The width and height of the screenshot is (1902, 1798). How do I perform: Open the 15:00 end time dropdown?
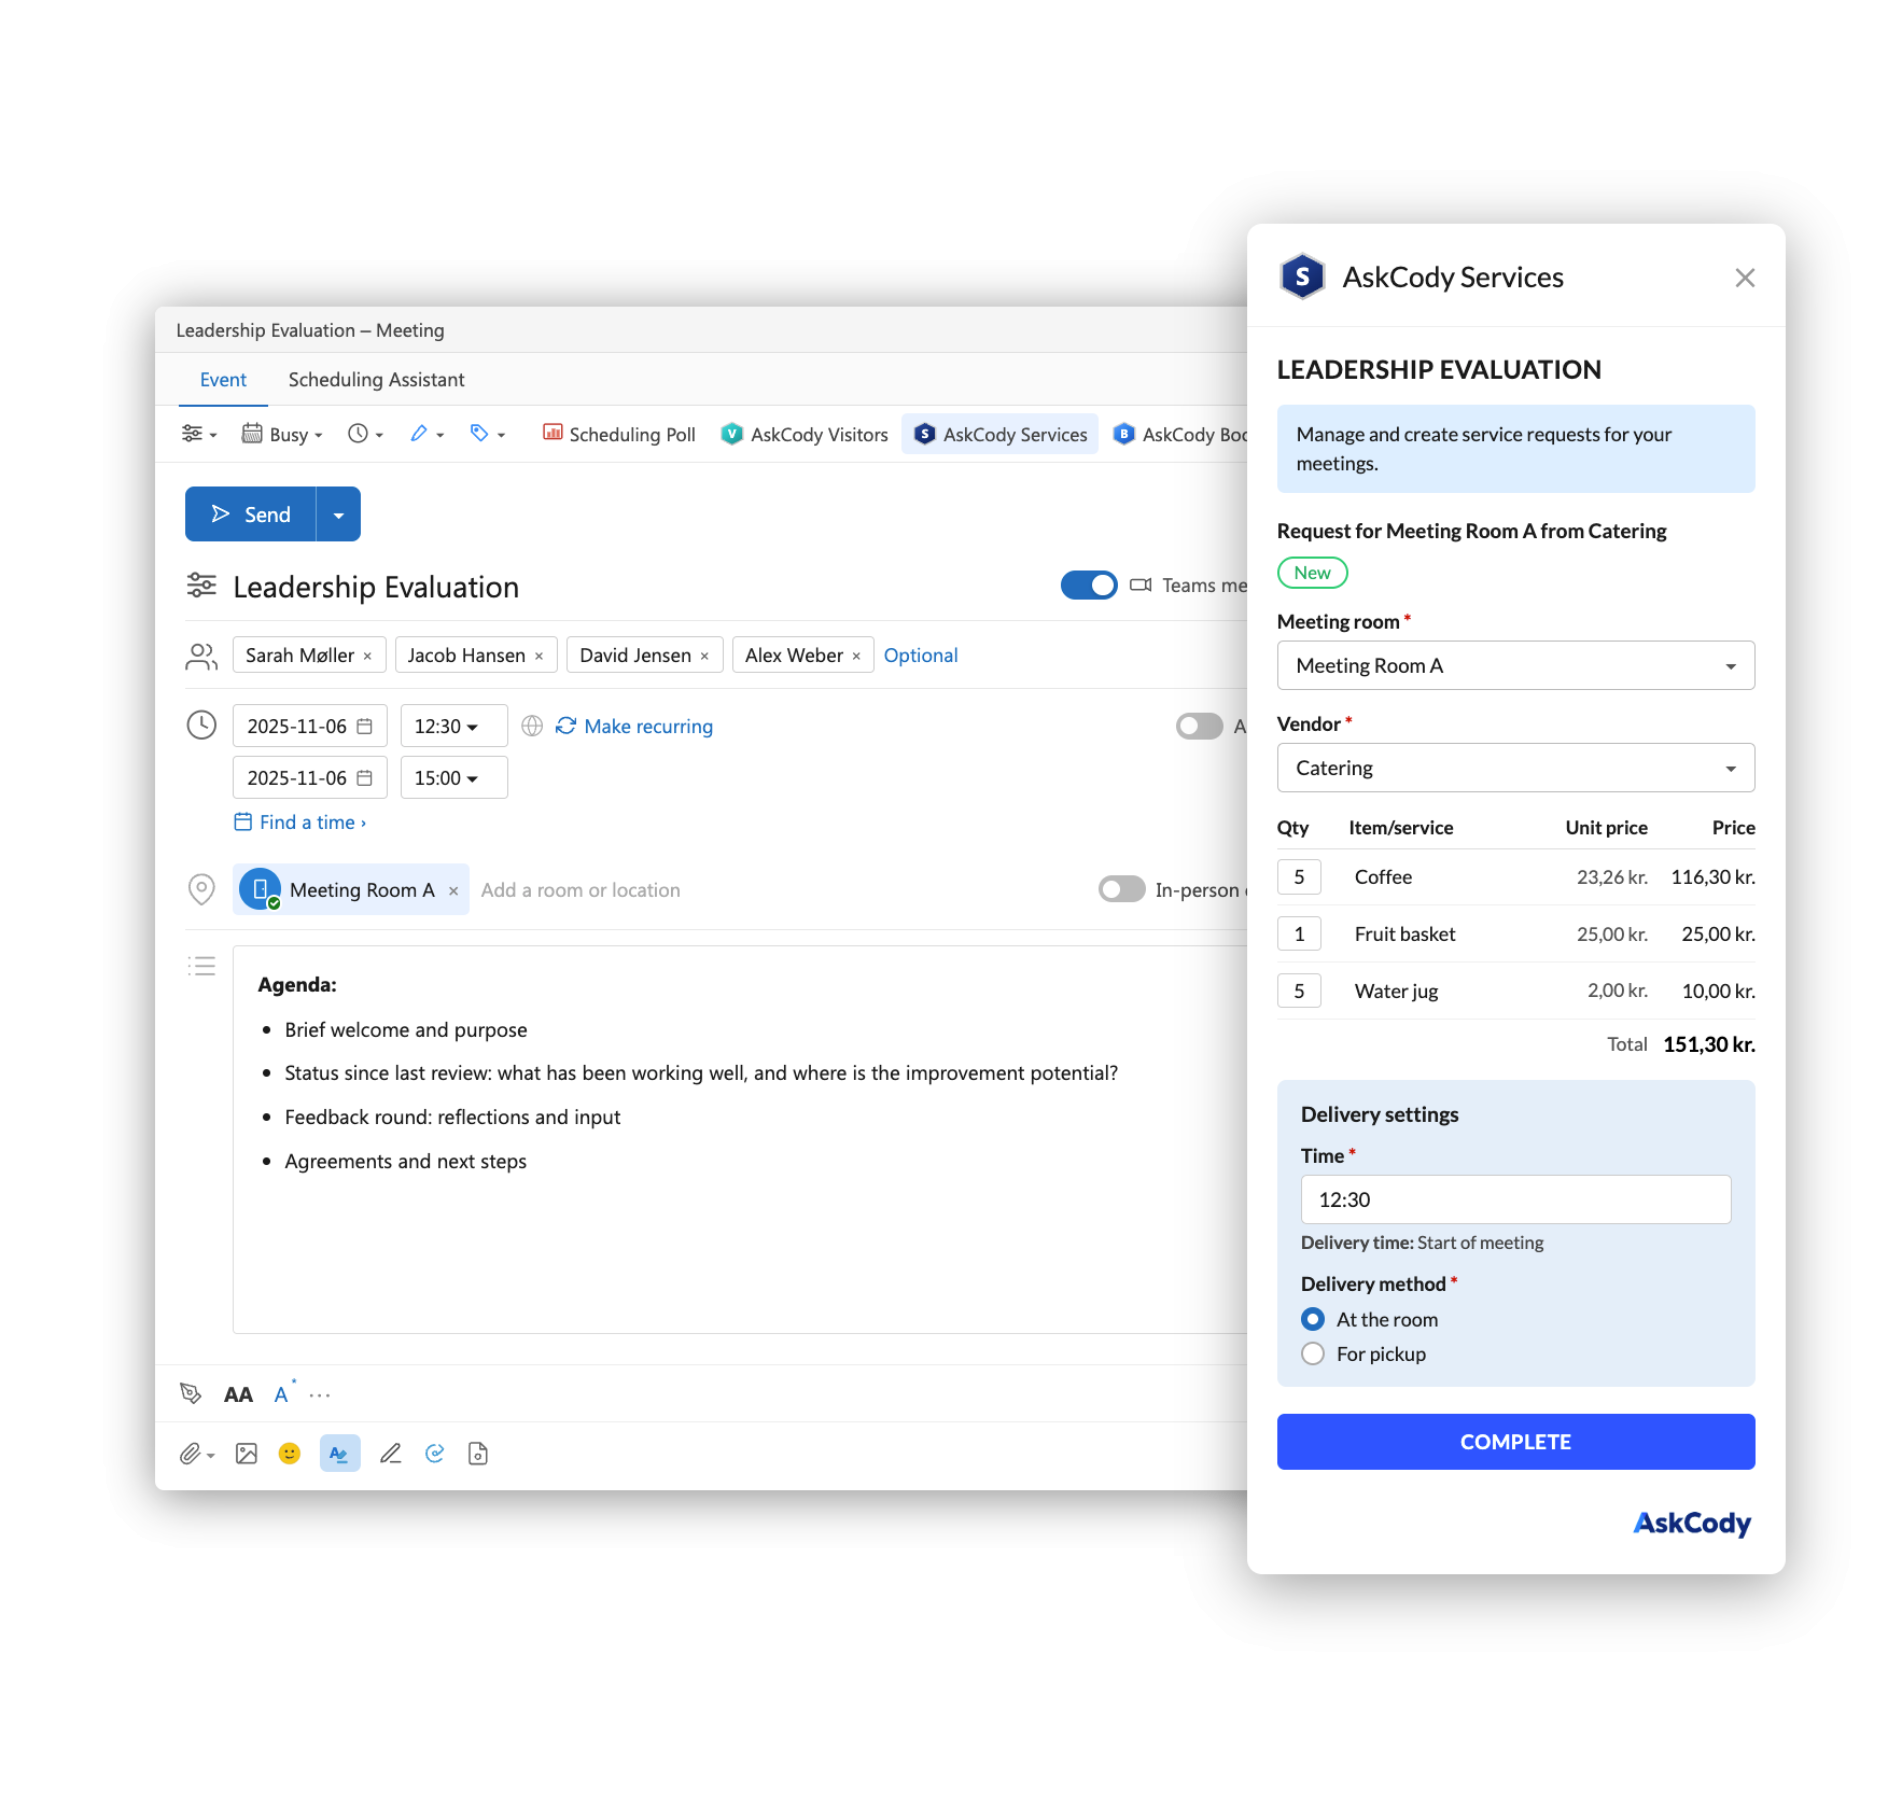(454, 778)
